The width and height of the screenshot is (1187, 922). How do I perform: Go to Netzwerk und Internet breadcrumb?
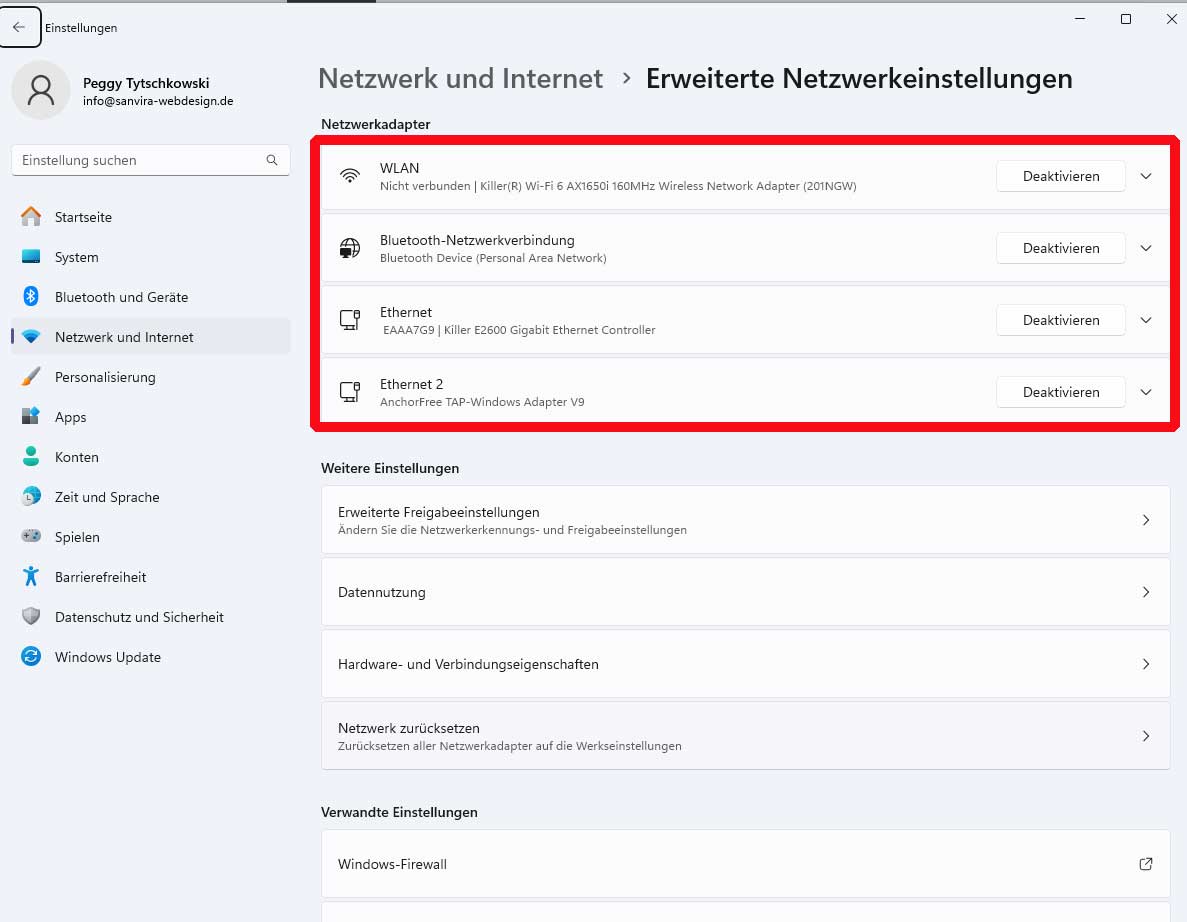(460, 79)
